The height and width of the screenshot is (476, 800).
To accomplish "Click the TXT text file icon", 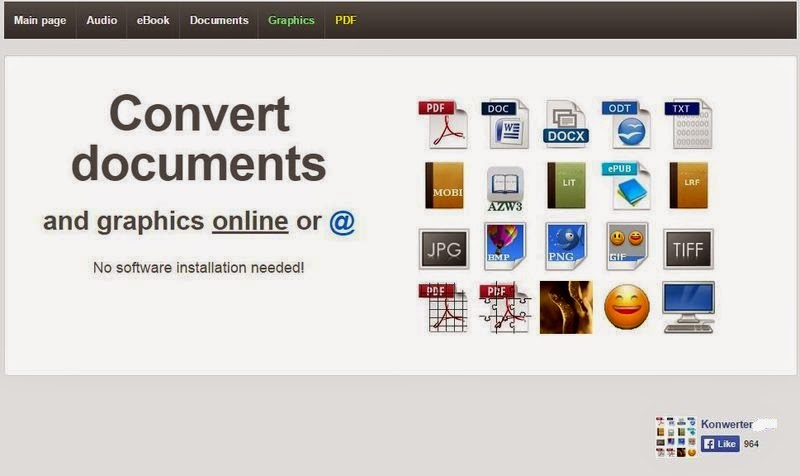I will click(688, 124).
